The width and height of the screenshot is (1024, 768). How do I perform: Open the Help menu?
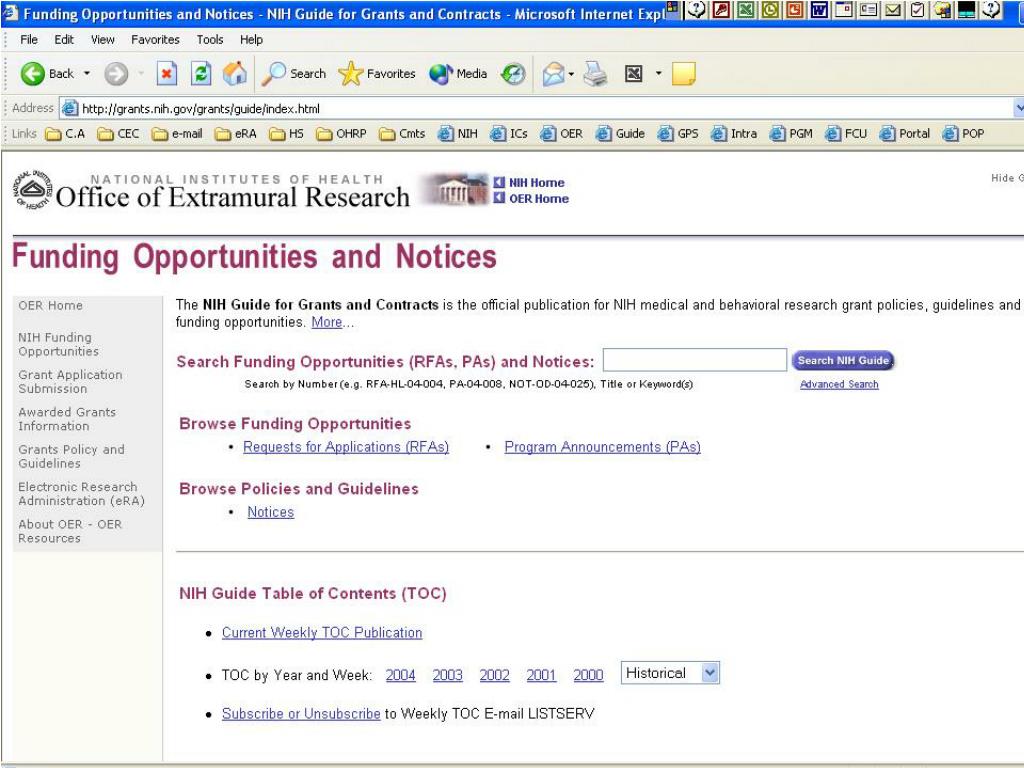[x=251, y=40]
